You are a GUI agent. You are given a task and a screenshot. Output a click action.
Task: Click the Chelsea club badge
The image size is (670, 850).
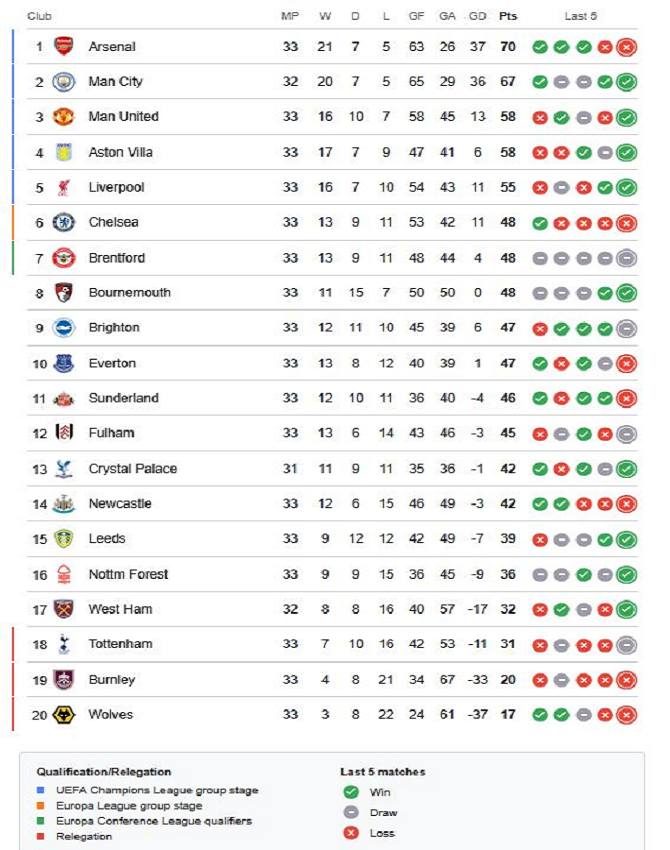coord(63,222)
